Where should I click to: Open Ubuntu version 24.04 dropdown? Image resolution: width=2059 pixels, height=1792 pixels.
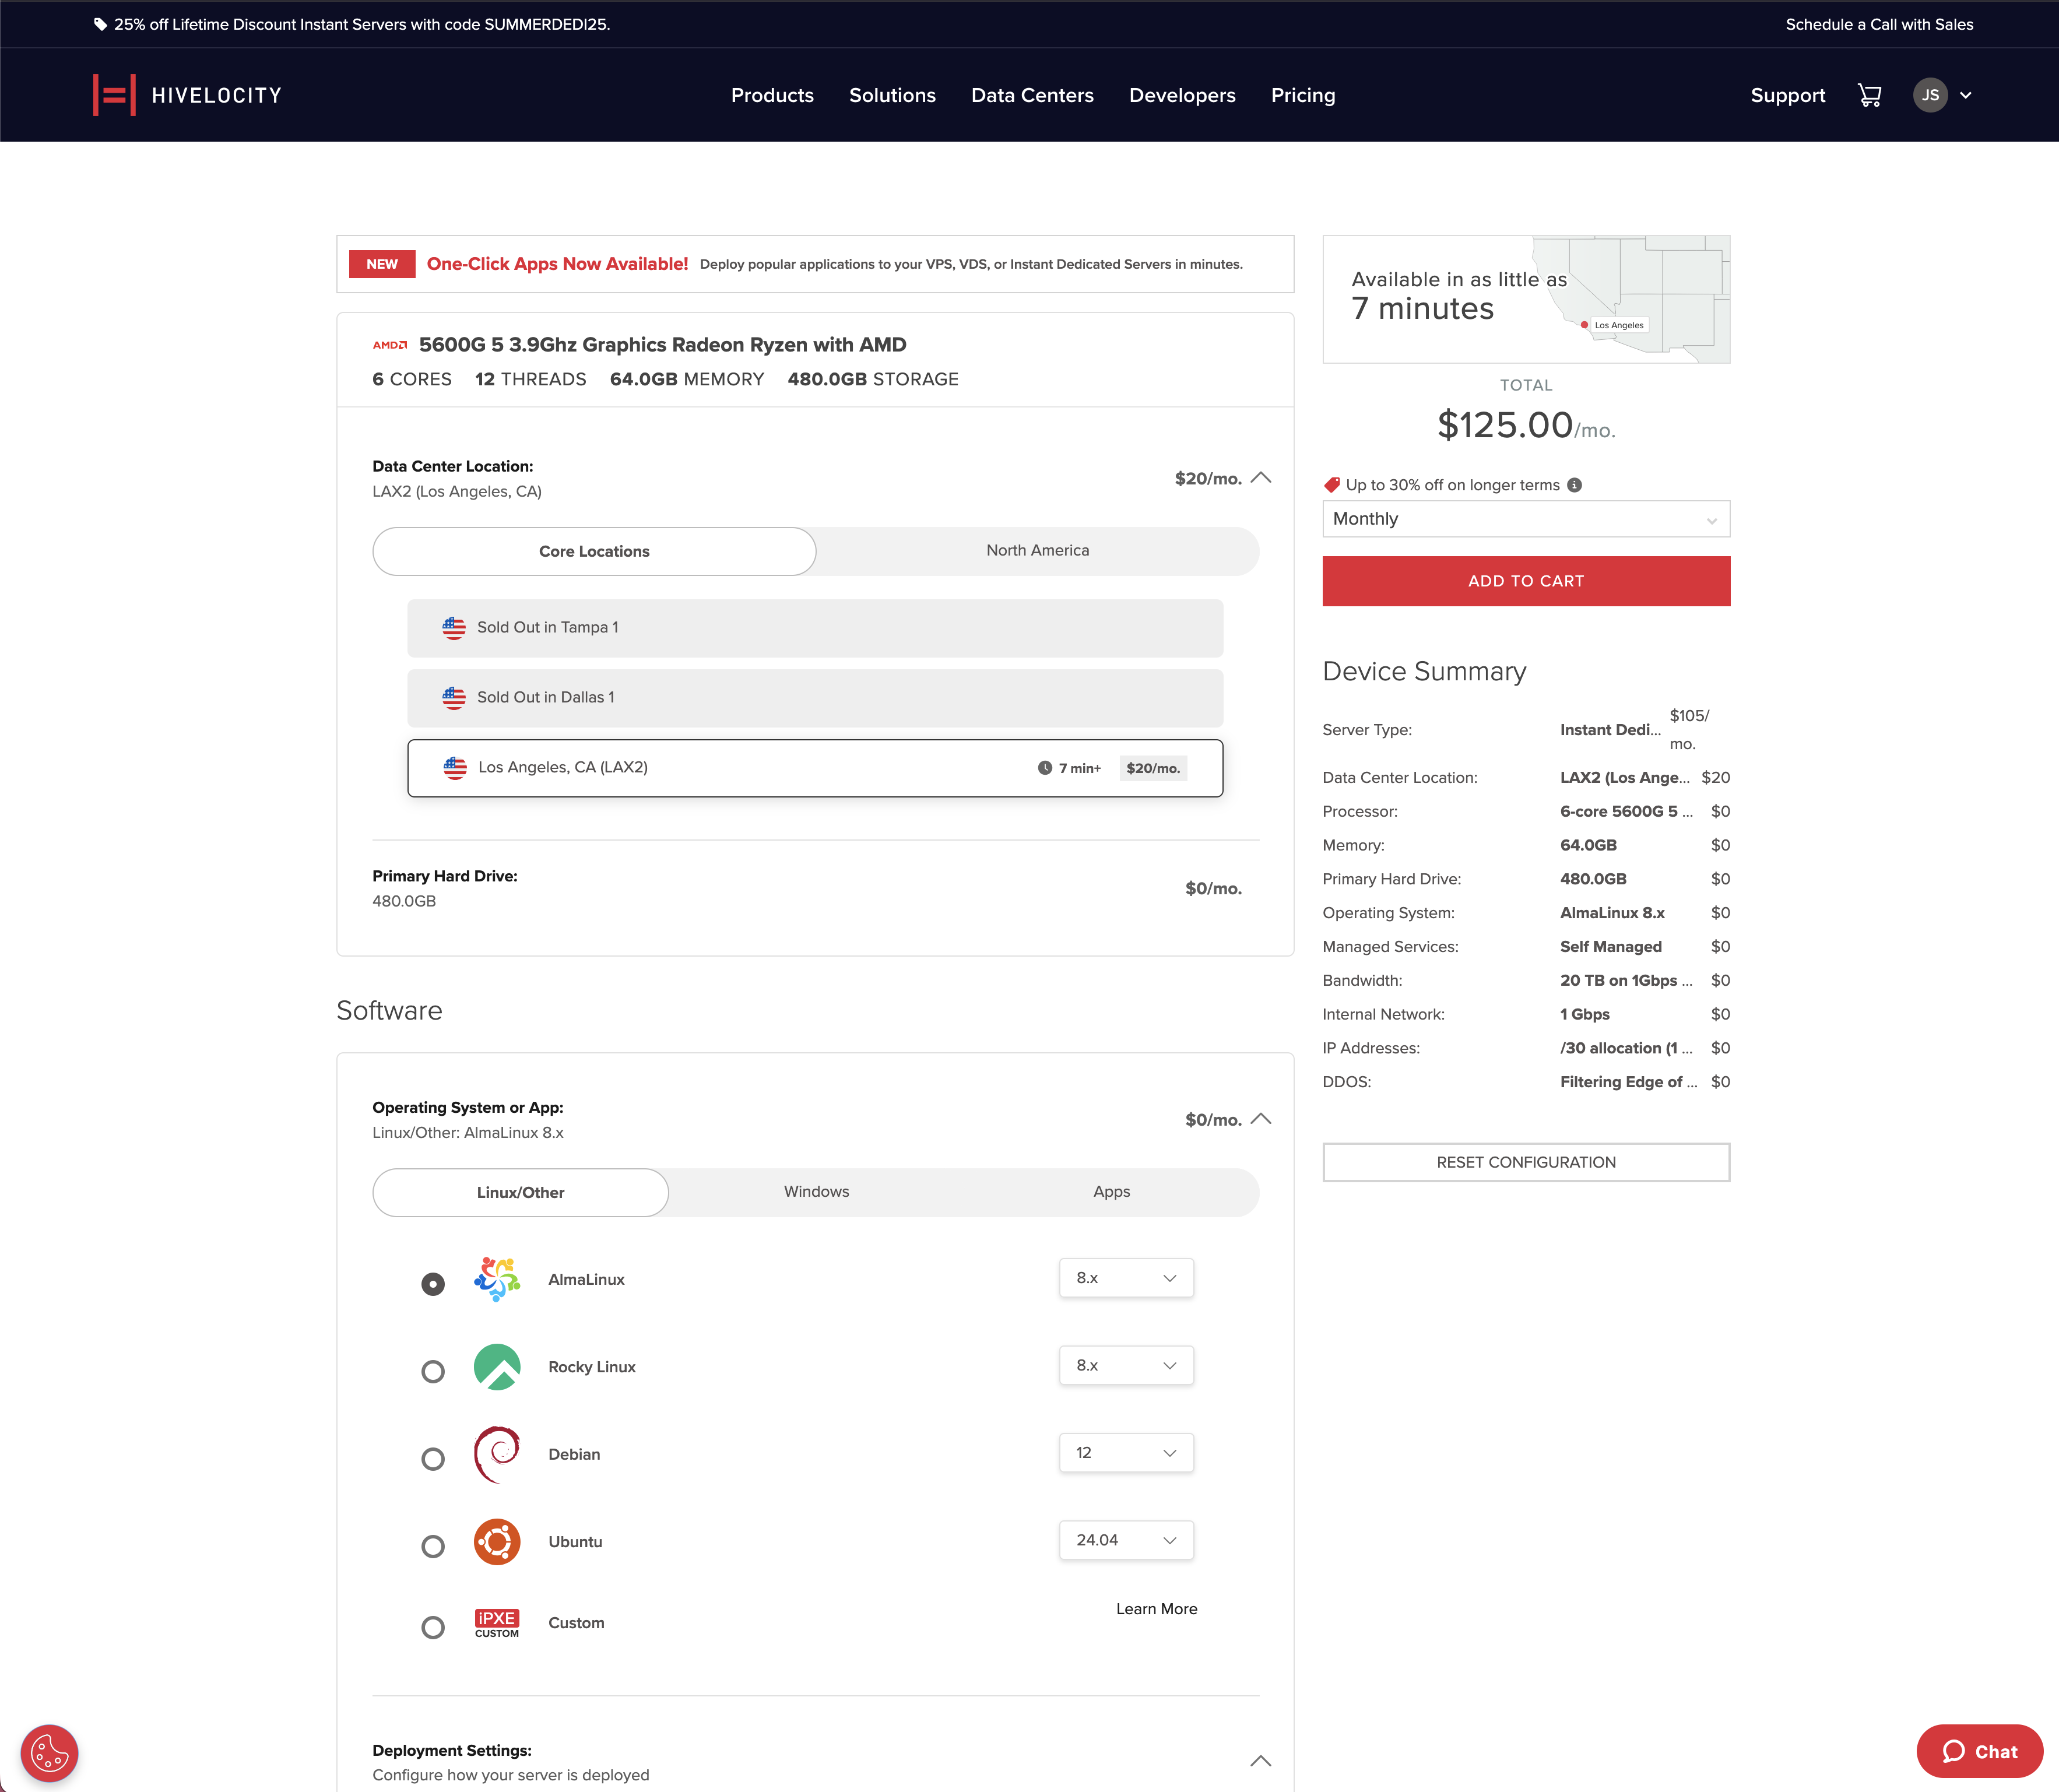click(x=1126, y=1541)
